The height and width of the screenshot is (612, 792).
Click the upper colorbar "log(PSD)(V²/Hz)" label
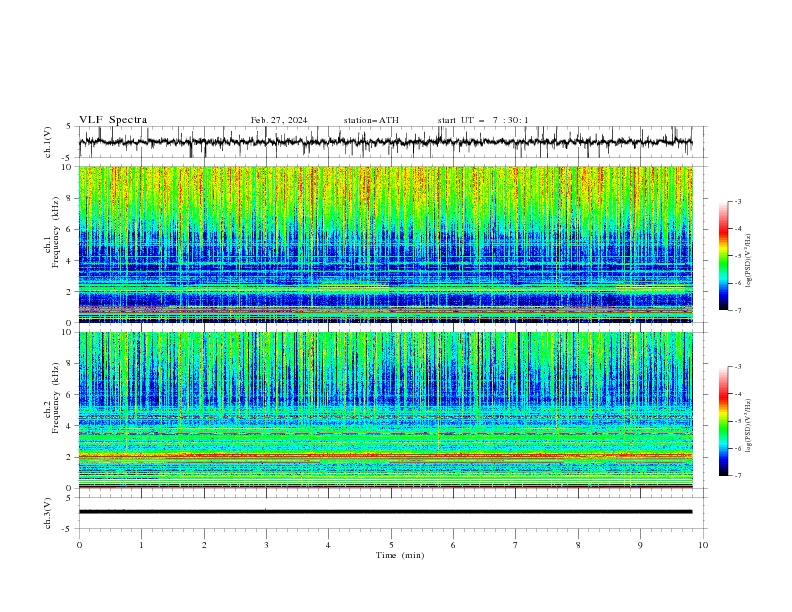[748, 261]
